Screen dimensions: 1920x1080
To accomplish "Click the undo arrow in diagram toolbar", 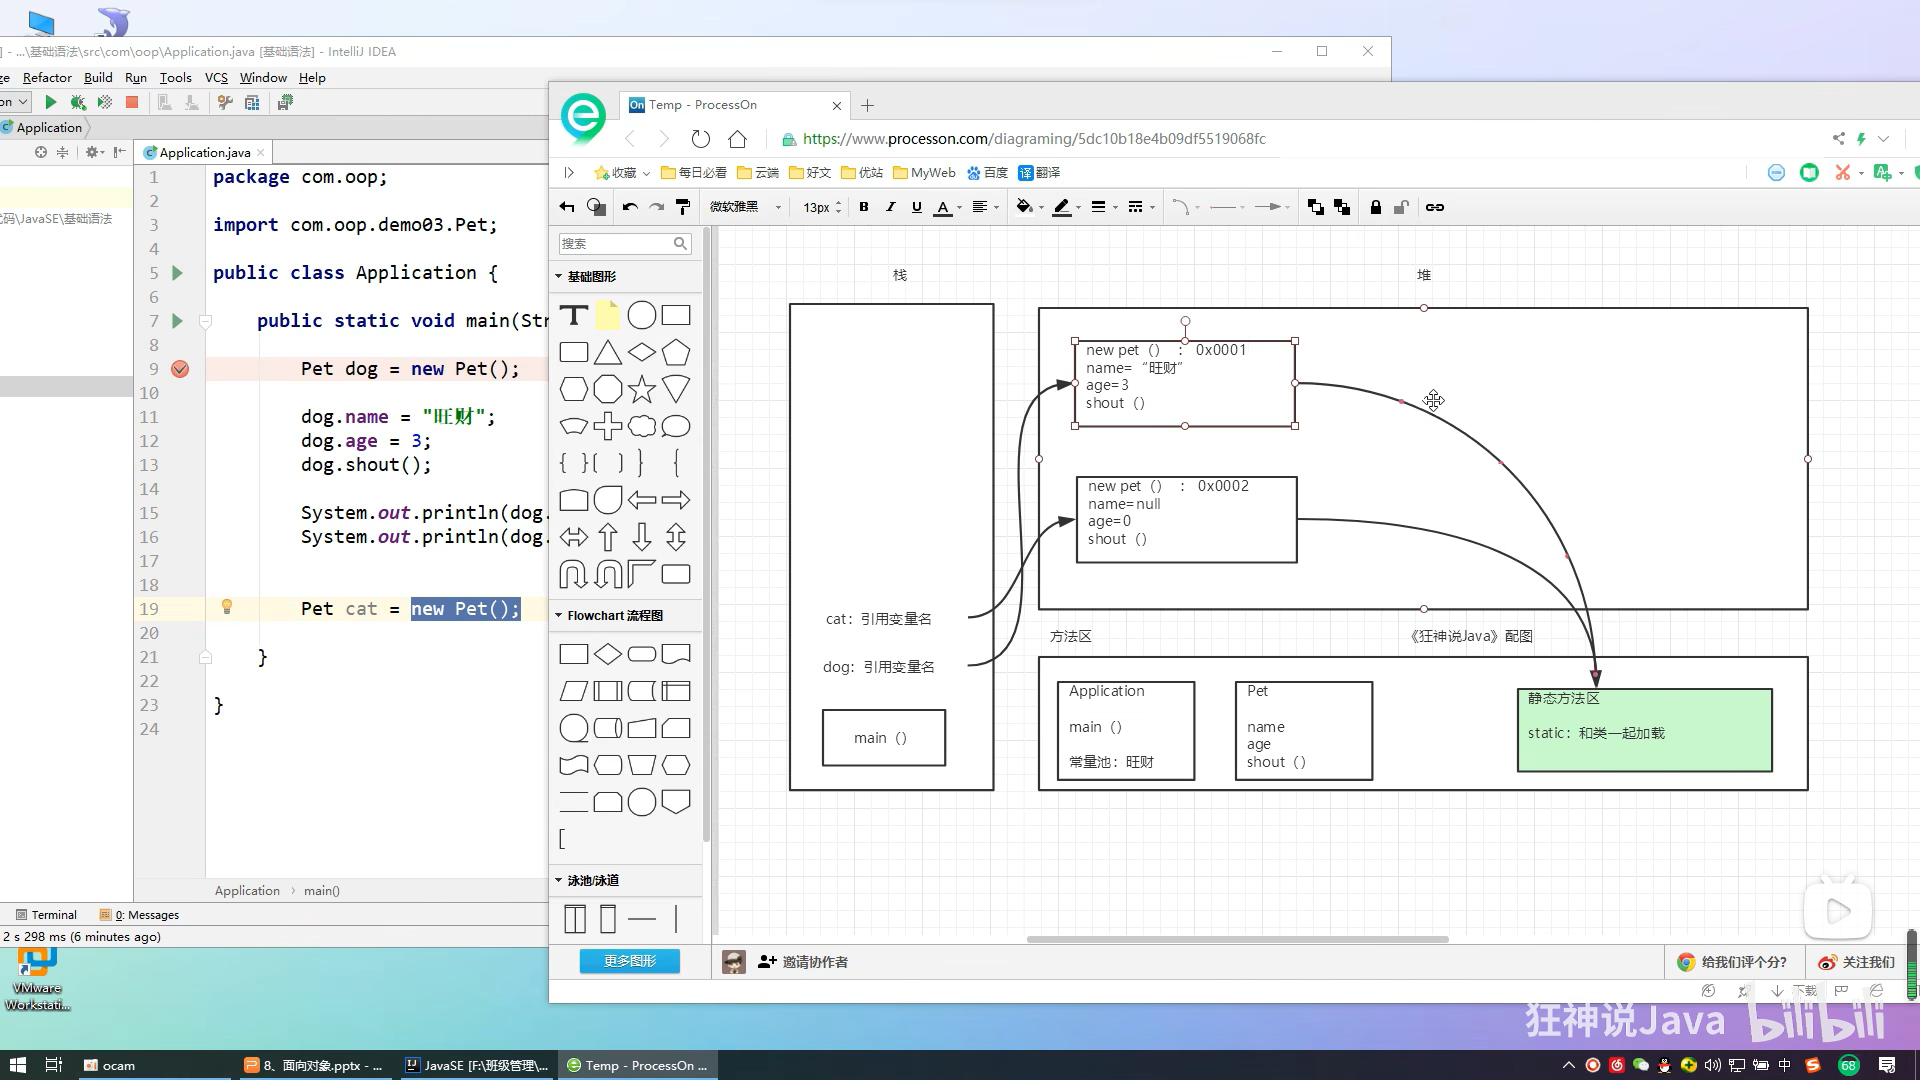I will coord(629,207).
